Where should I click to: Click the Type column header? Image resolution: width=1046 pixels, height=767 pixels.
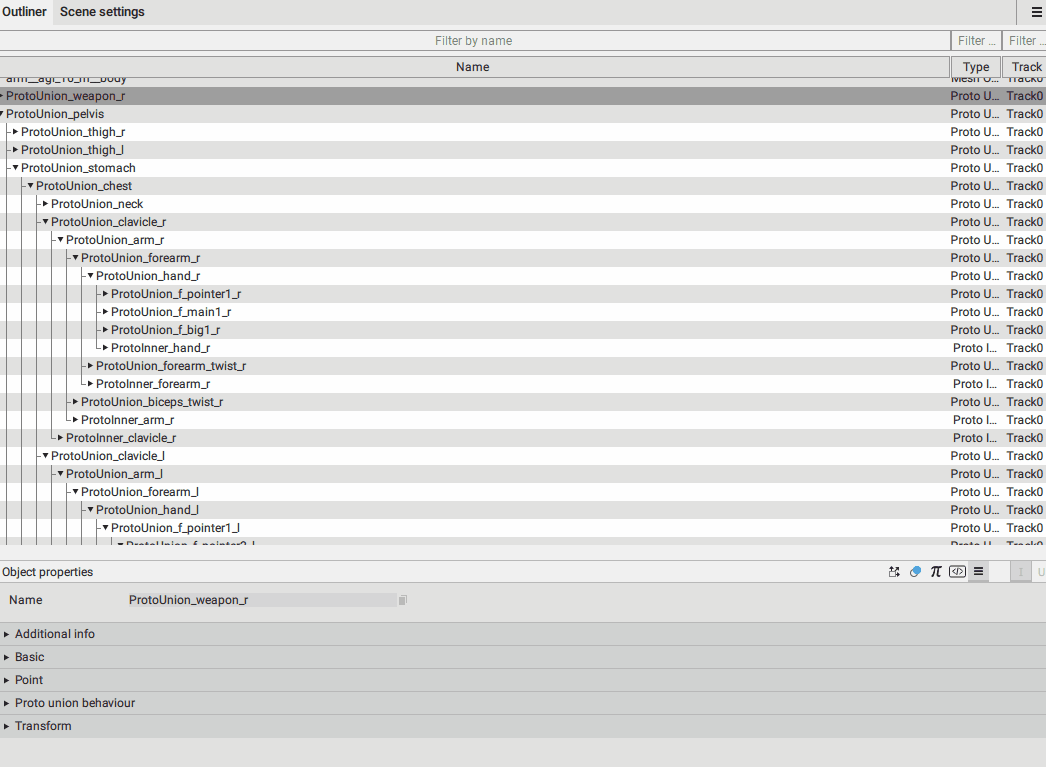[975, 67]
